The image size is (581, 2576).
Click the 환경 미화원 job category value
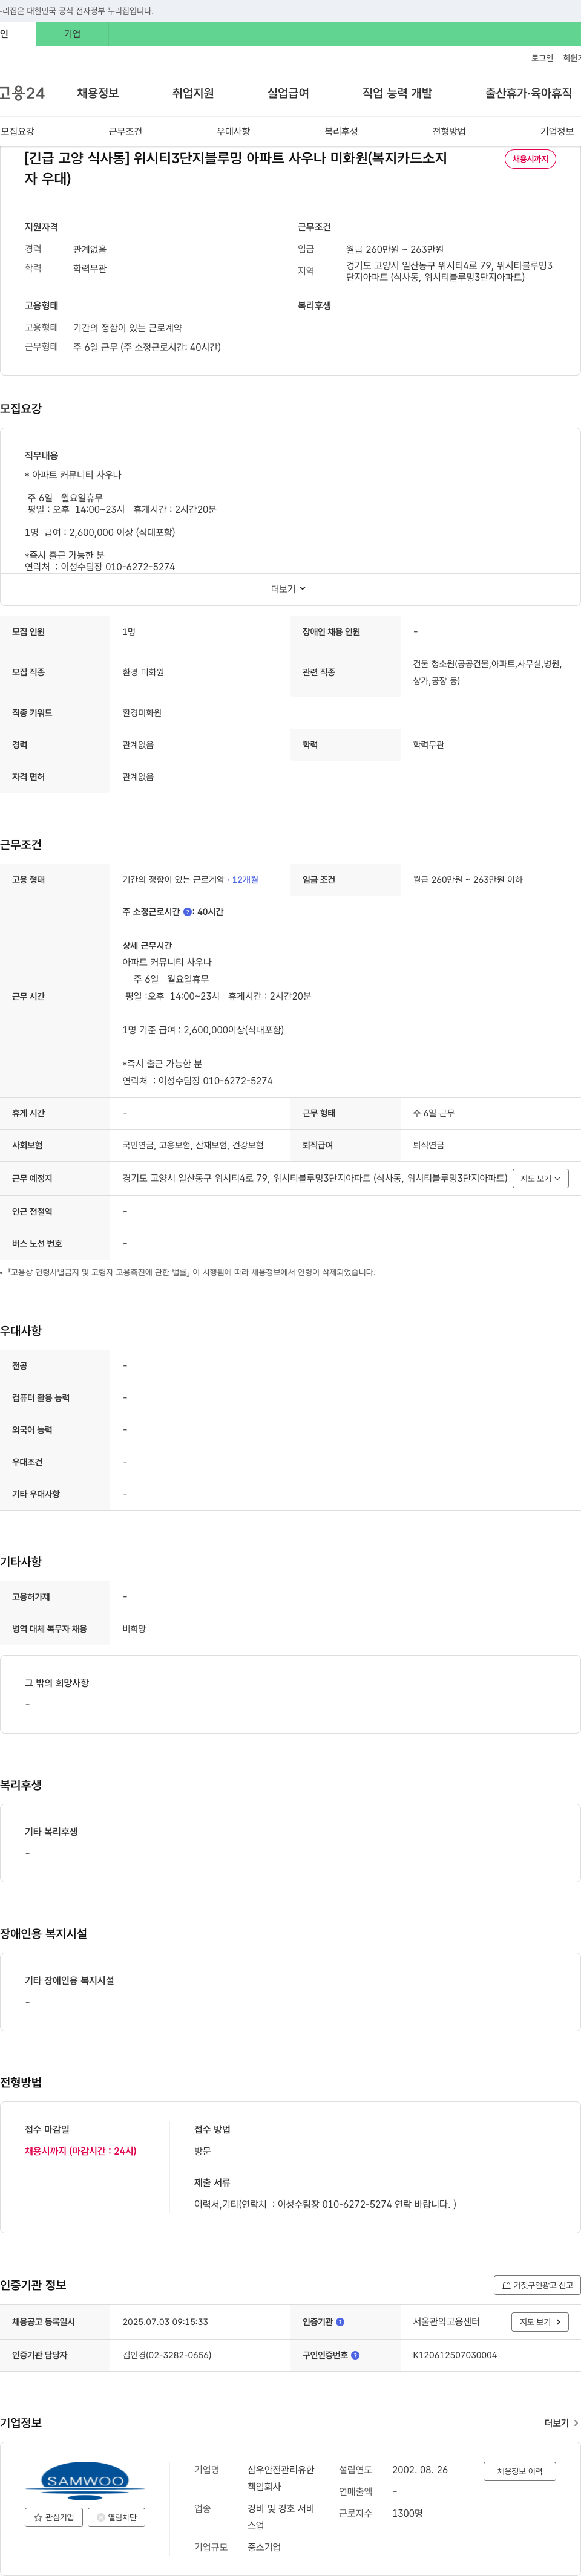coord(143,672)
